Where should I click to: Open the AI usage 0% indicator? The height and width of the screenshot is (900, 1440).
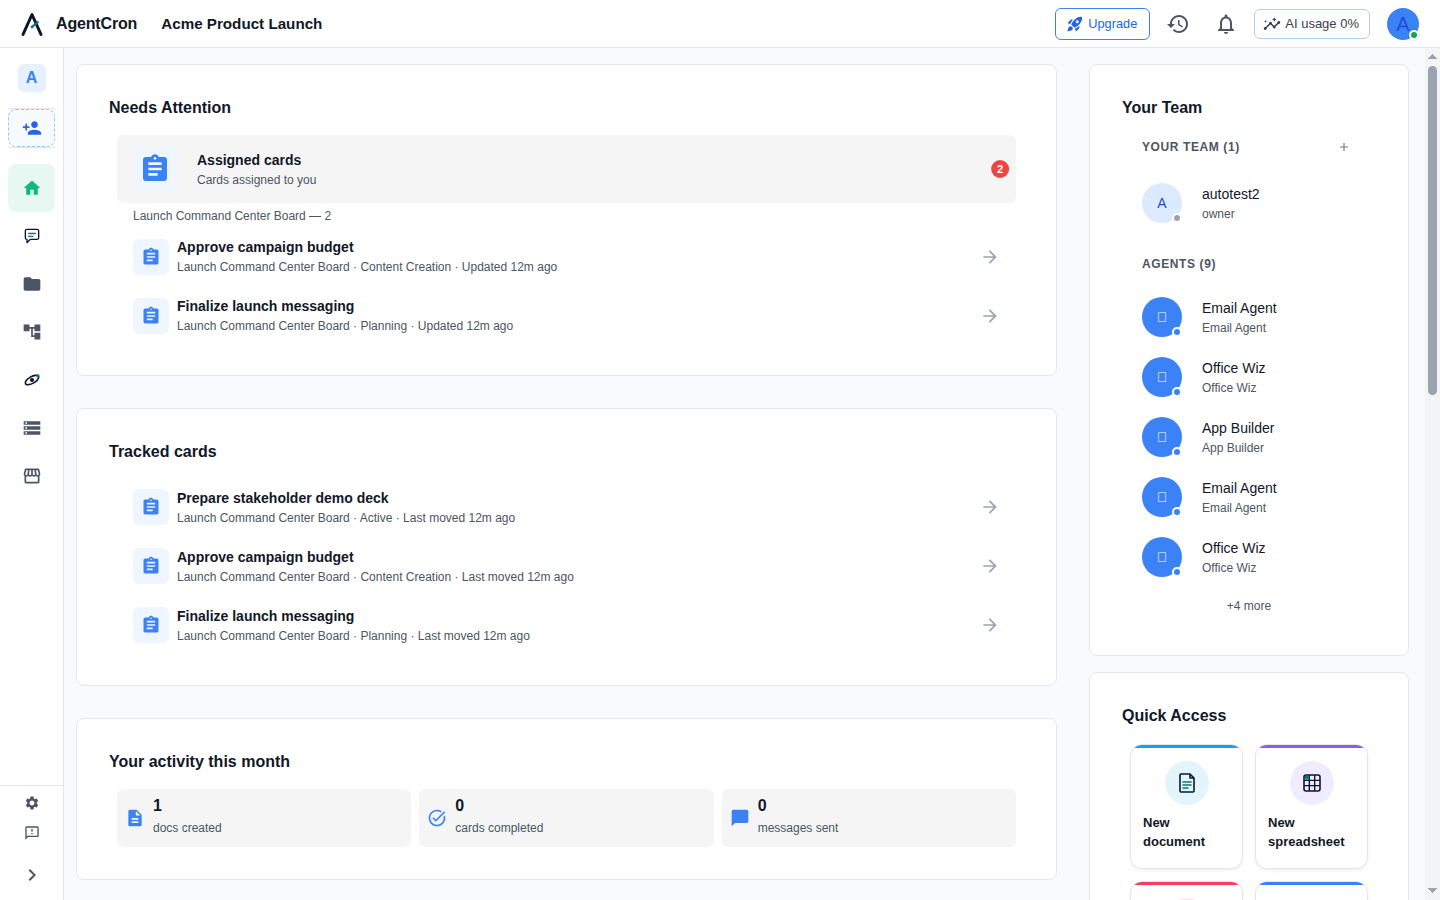click(x=1312, y=24)
